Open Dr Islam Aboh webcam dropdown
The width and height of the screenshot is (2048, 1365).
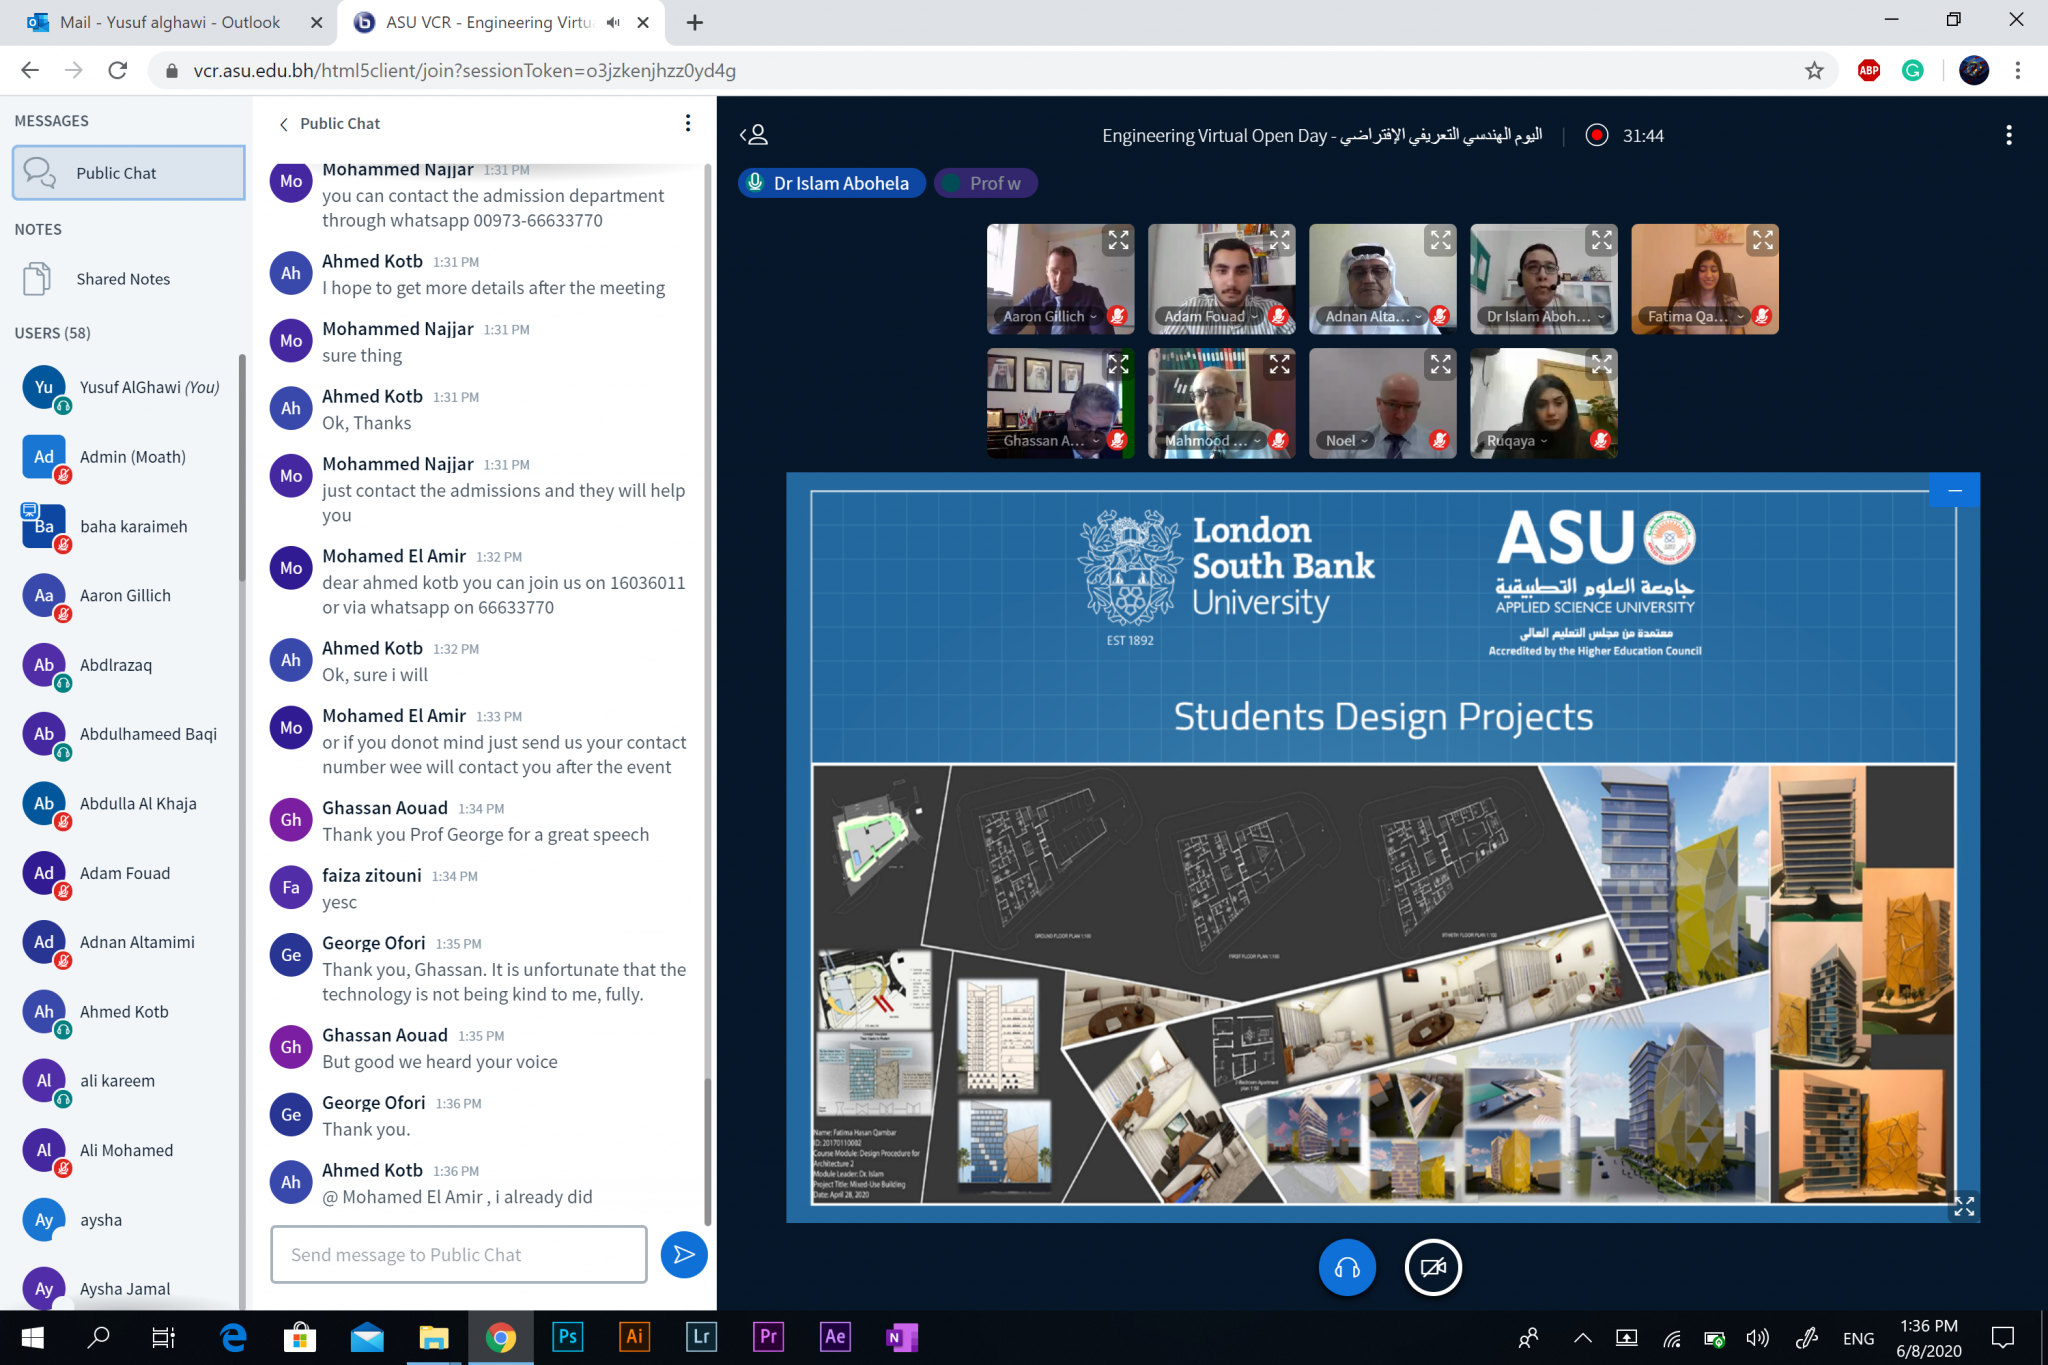[1544, 316]
